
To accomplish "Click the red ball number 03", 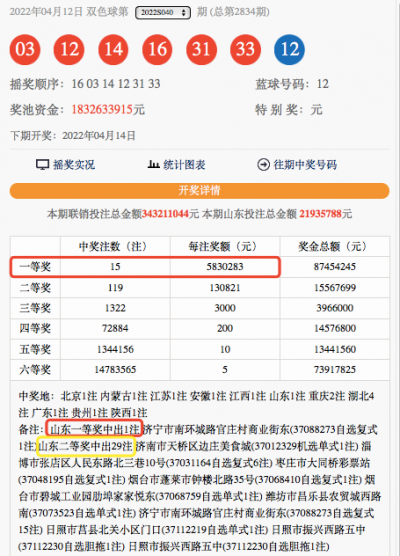I will pyautogui.click(x=25, y=49).
